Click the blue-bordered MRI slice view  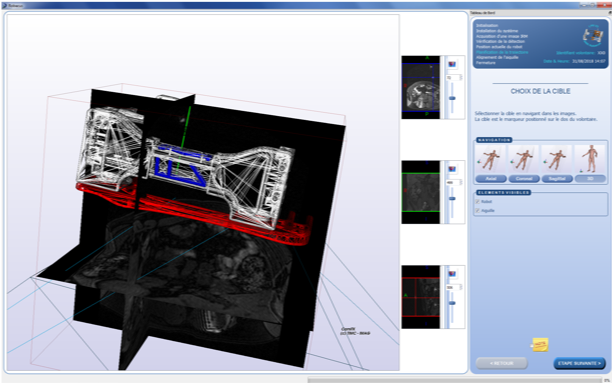point(421,87)
